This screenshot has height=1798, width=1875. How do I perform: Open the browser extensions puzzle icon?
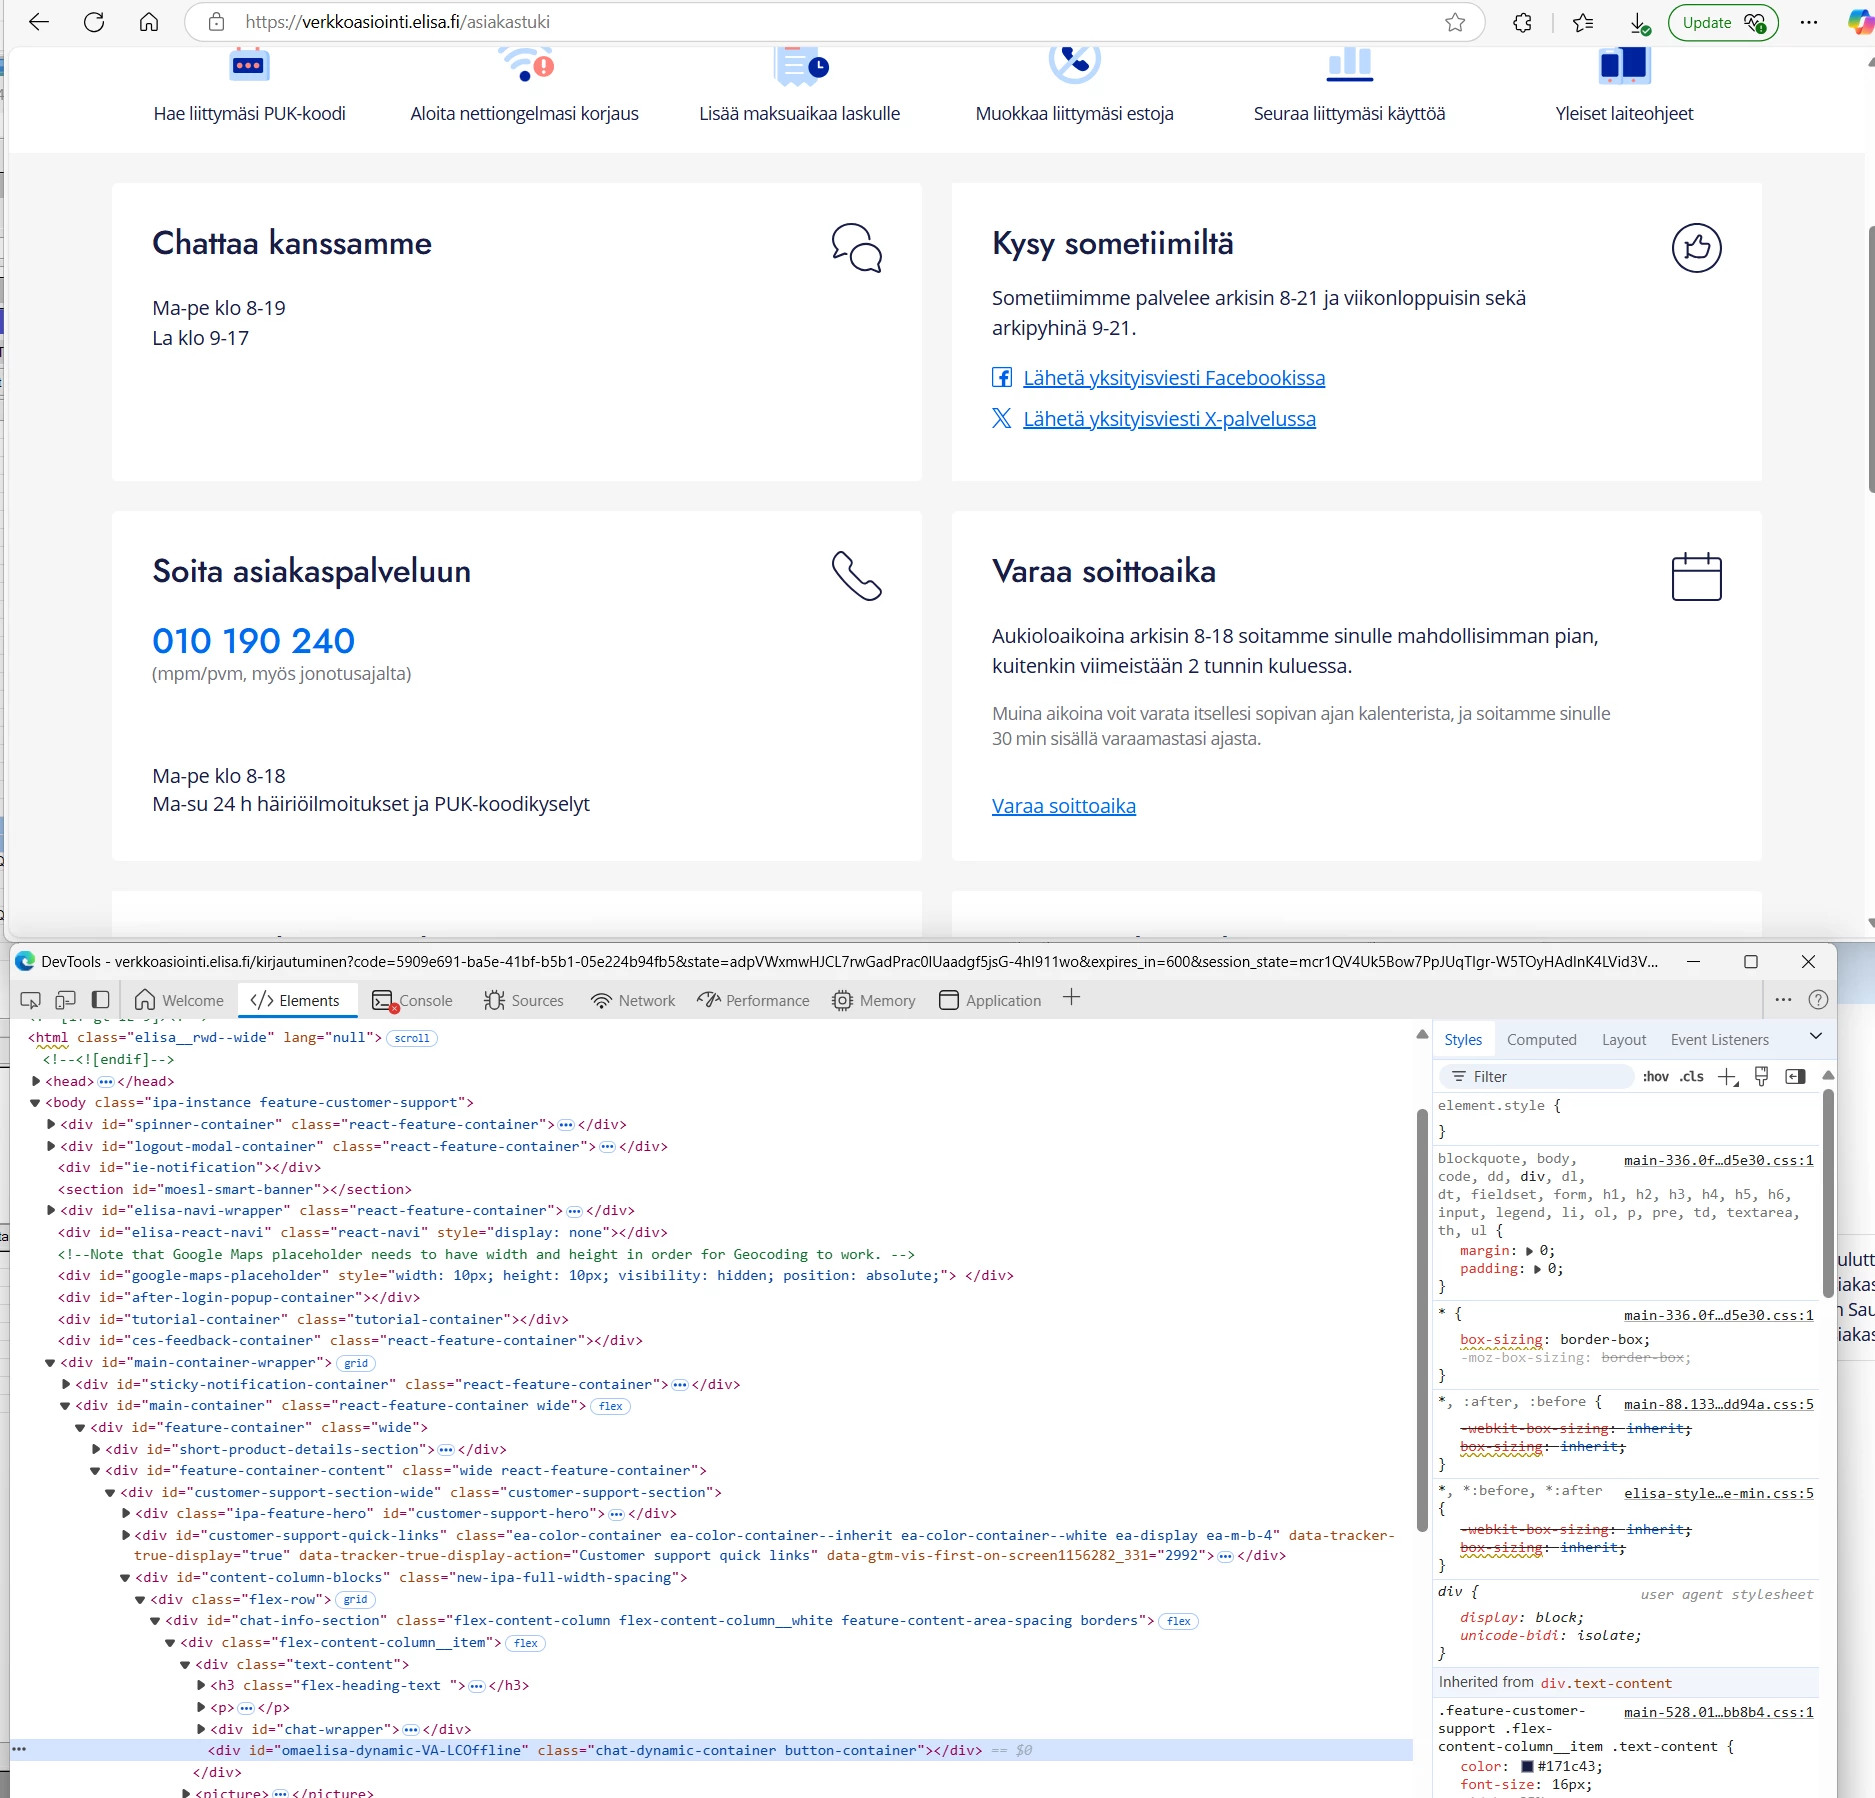pyautogui.click(x=1523, y=22)
